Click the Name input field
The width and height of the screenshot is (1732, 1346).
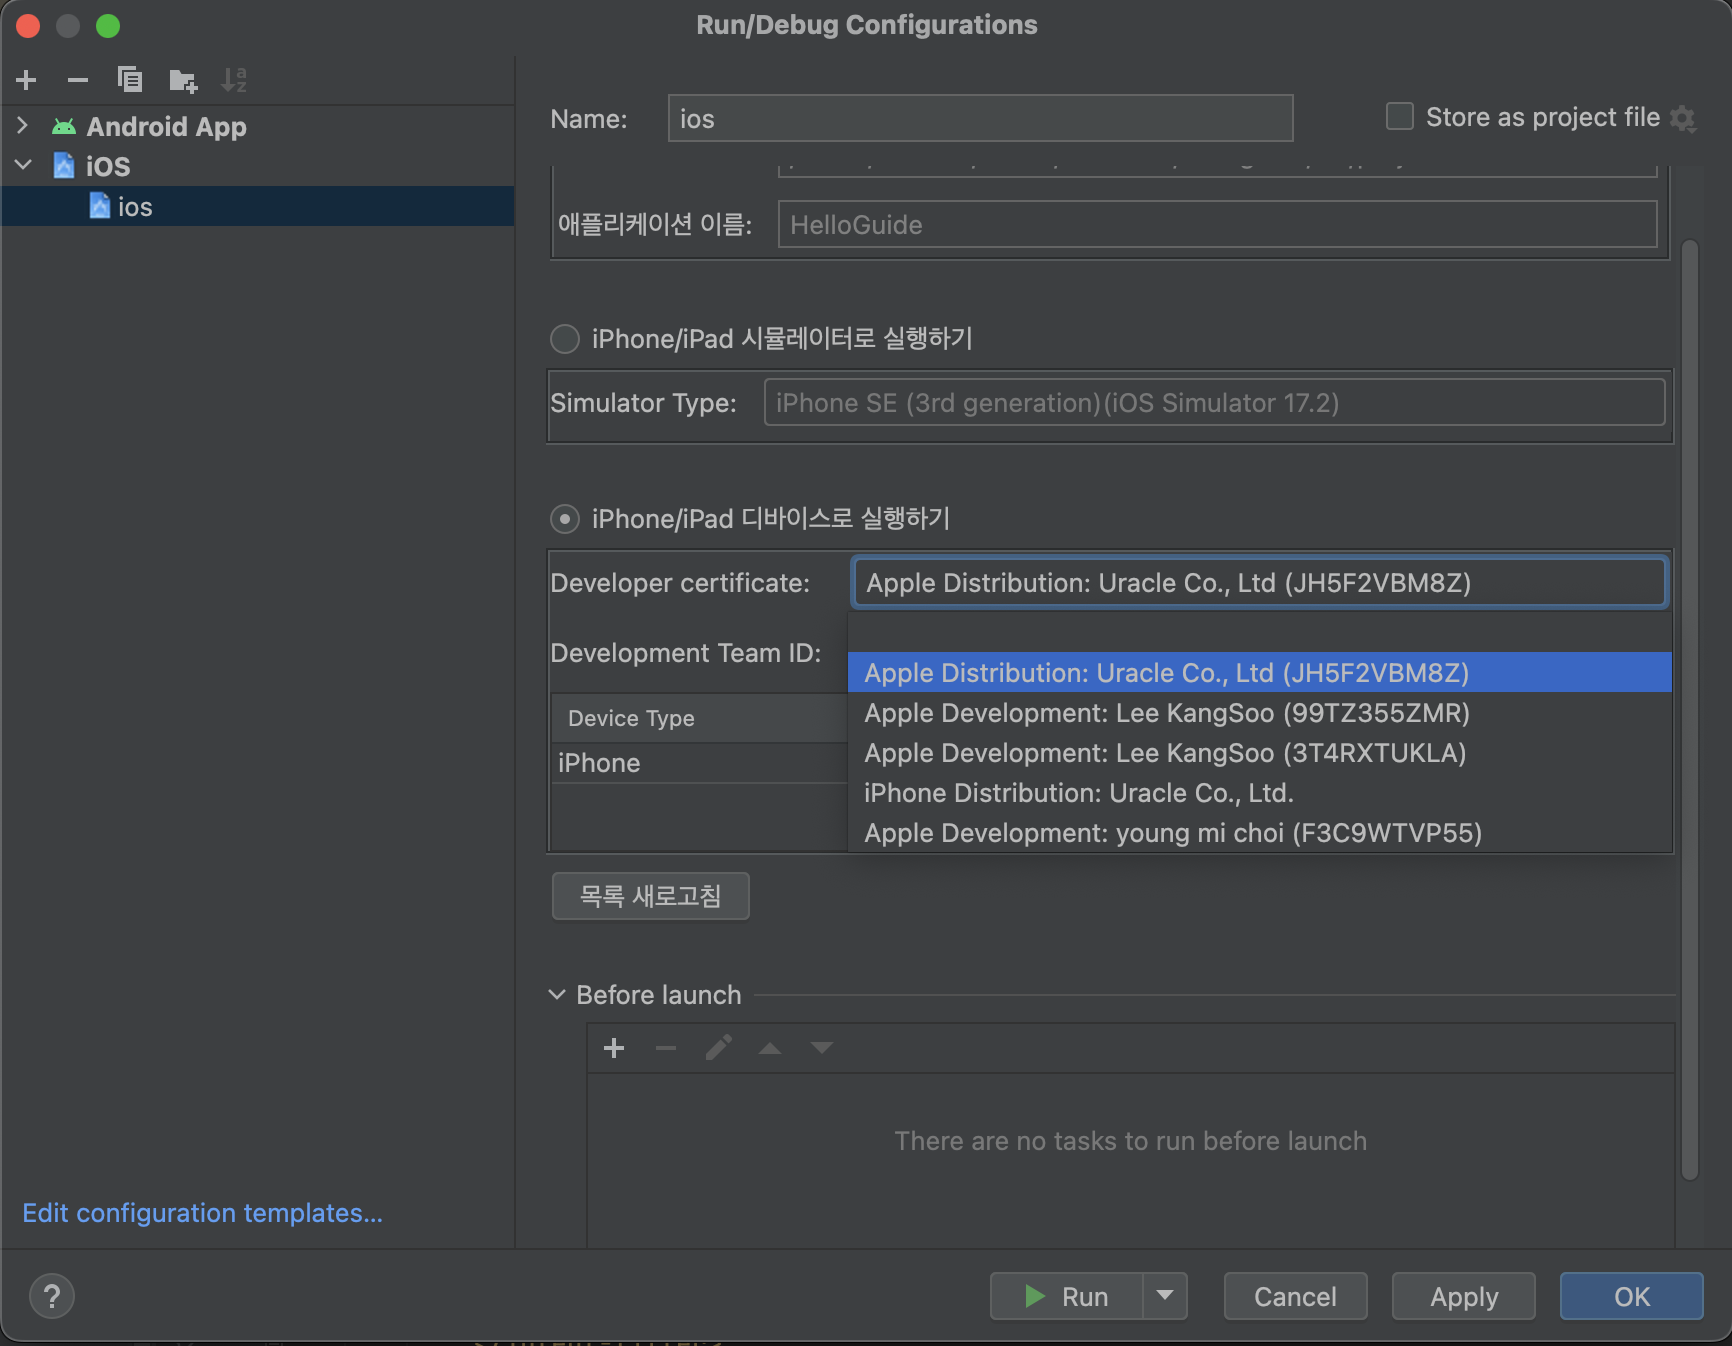(x=980, y=119)
